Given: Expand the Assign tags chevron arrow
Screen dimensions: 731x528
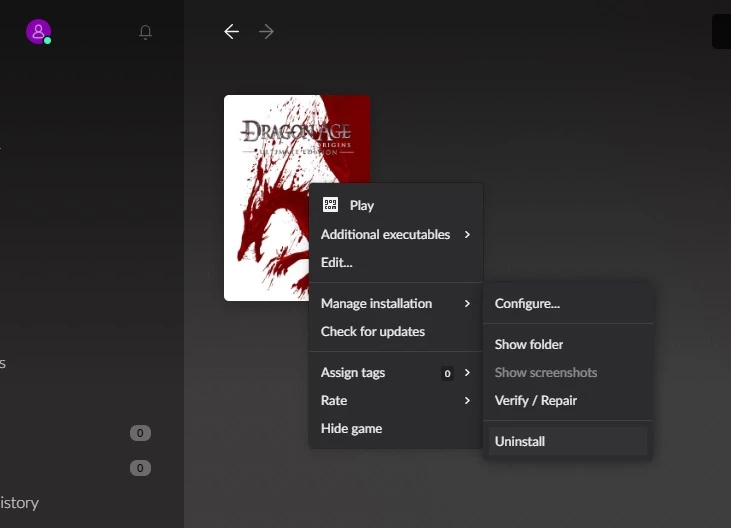Looking at the screenshot, I should 467,372.
